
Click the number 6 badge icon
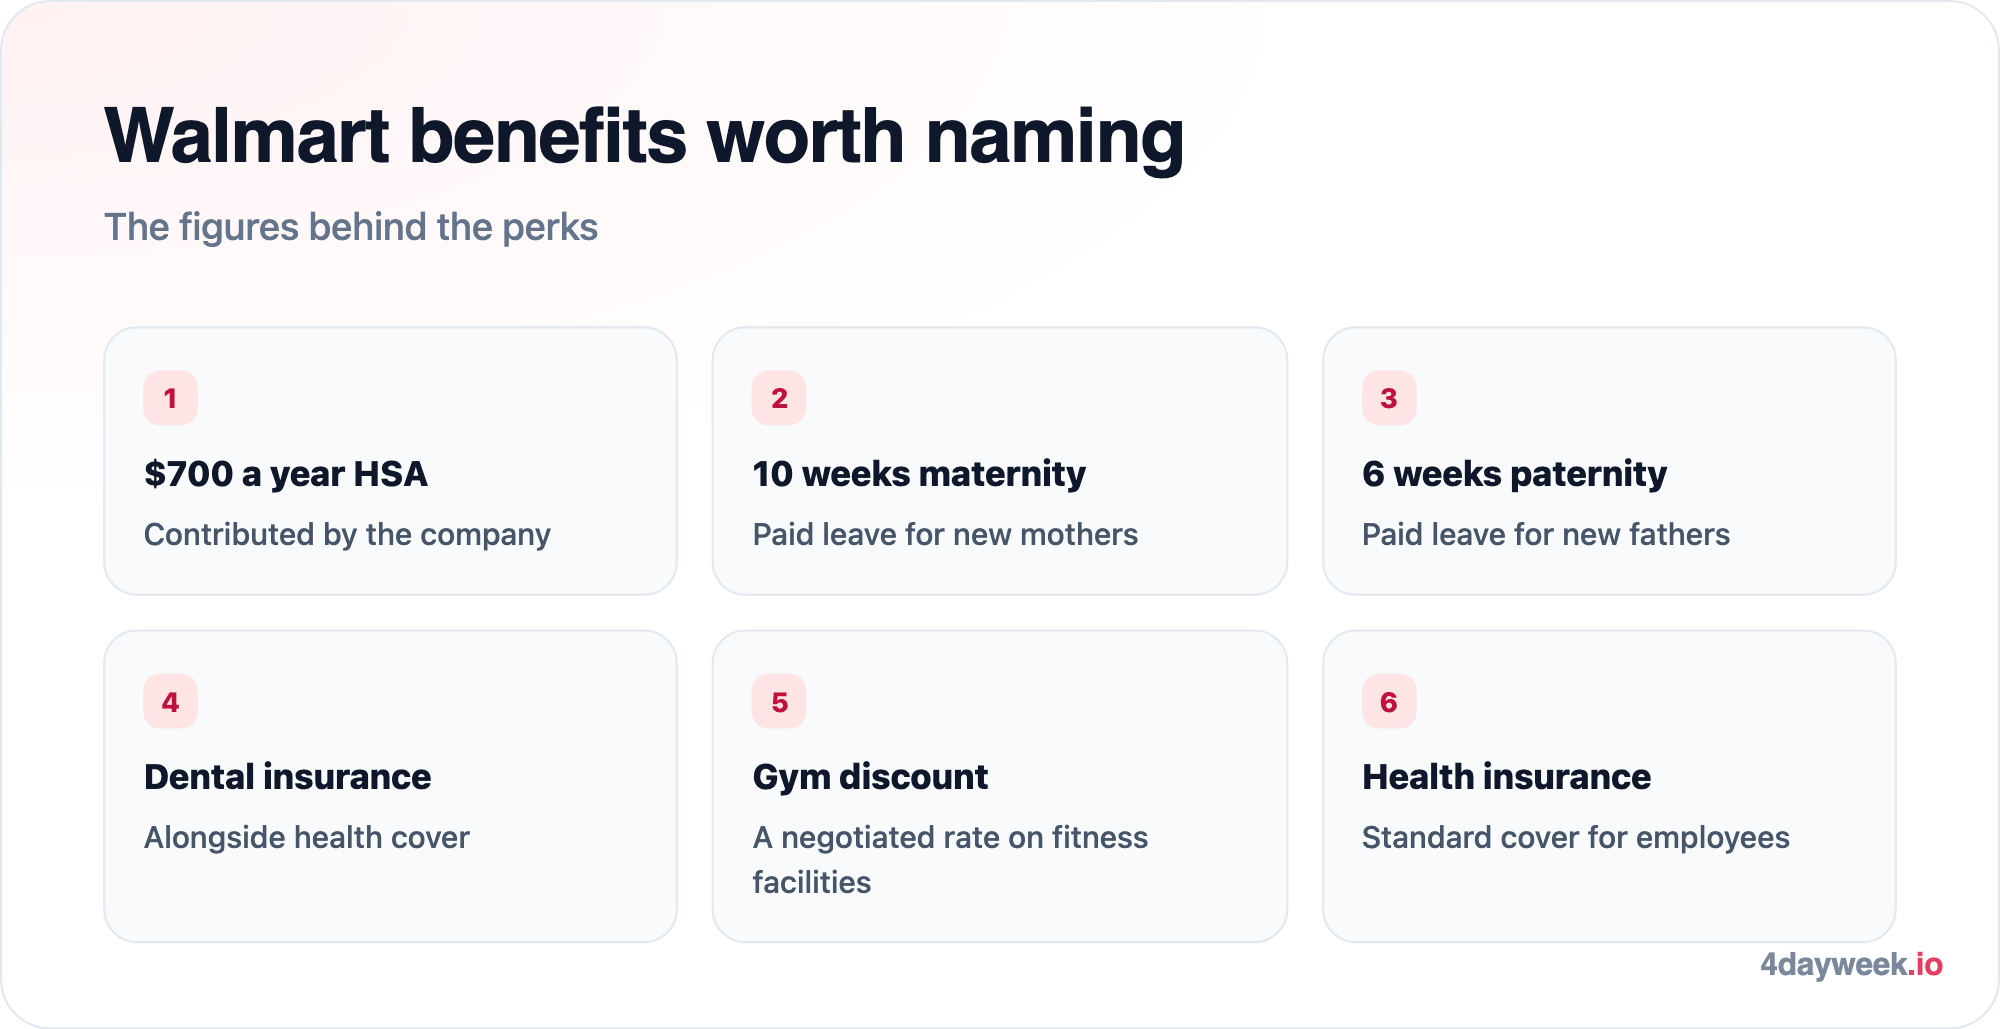pyautogui.click(x=1389, y=702)
